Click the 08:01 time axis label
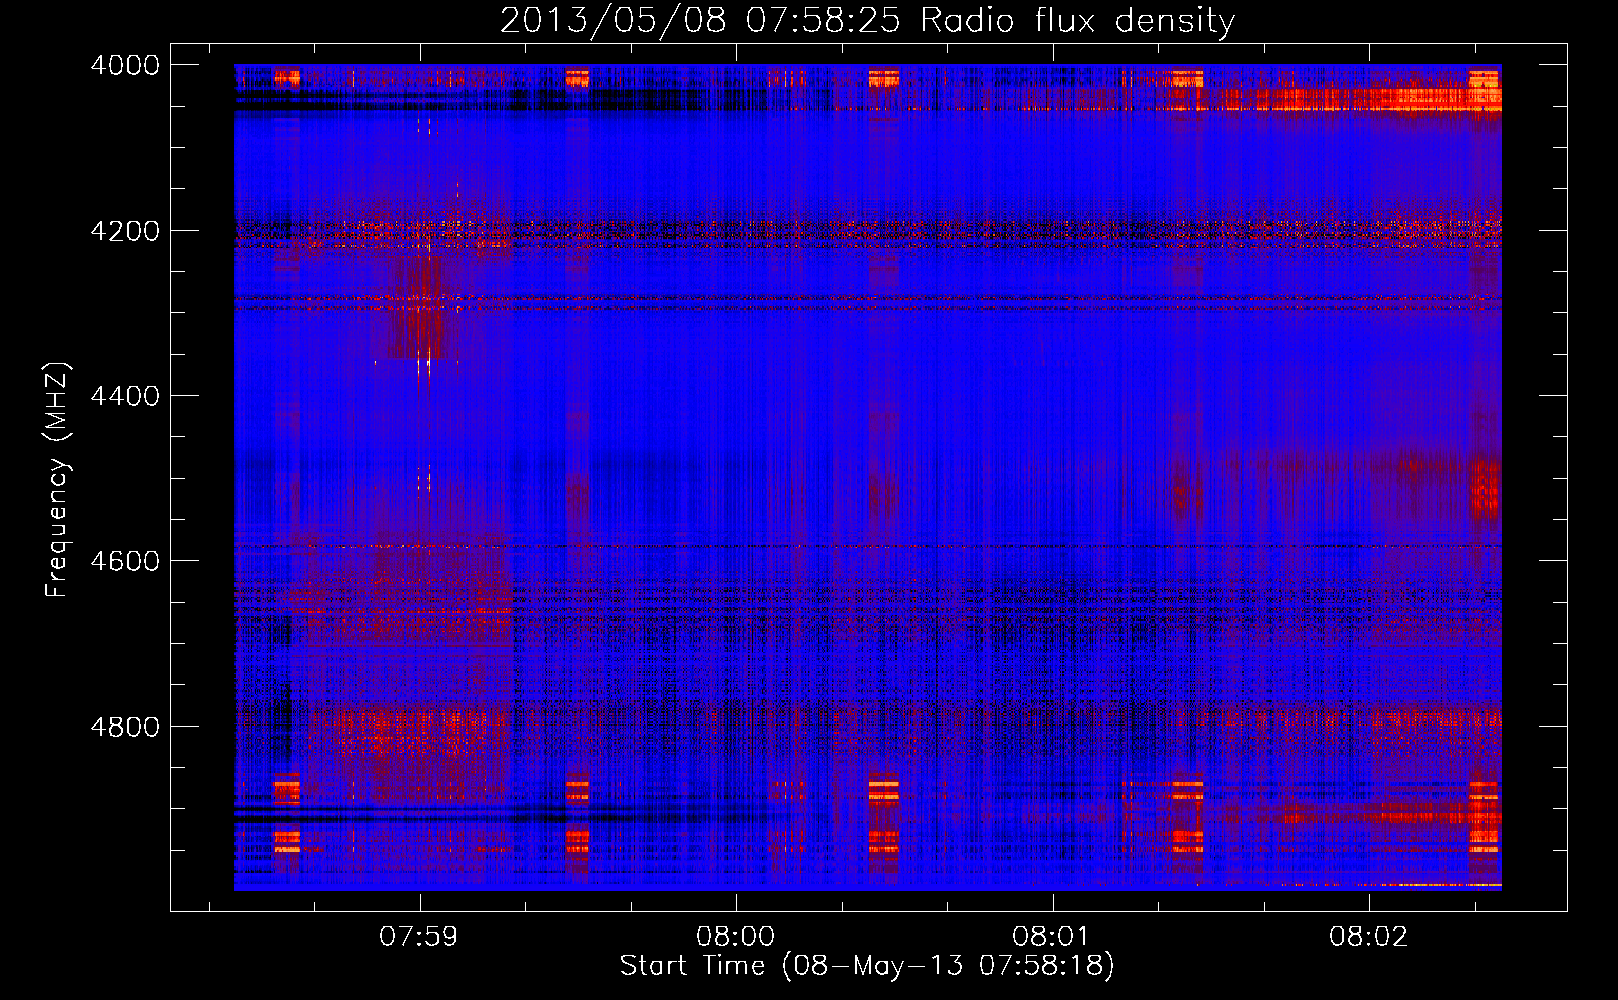The height and width of the screenshot is (1000, 1618). pyautogui.click(x=1052, y=937)
